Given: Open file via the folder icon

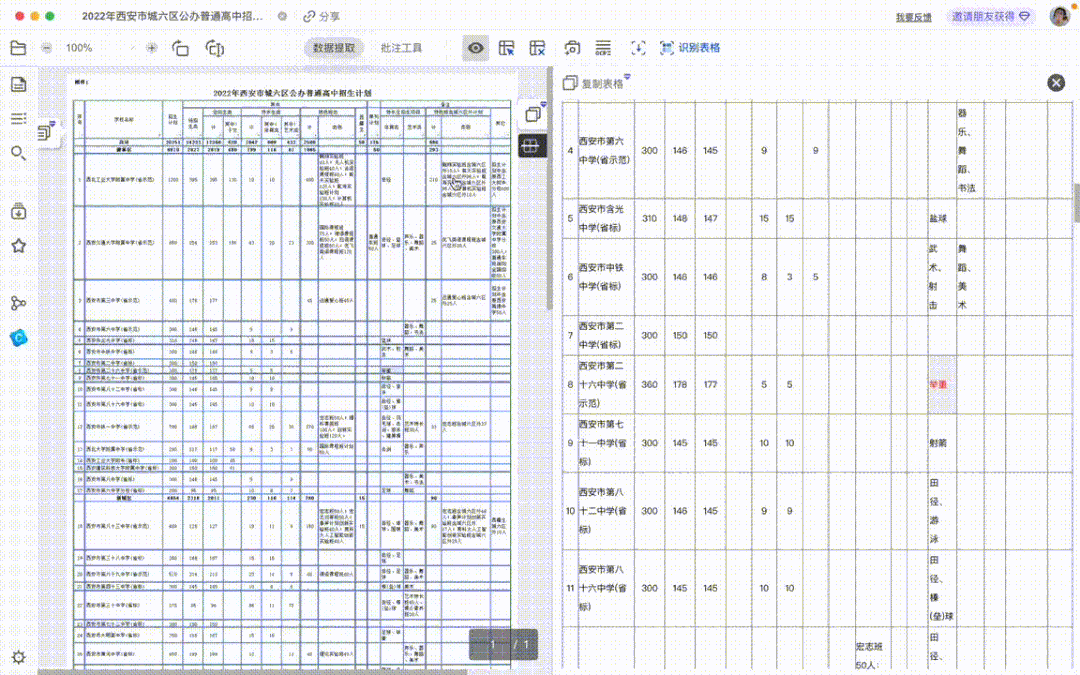Looking at the screenshot, I should (19, 48).
